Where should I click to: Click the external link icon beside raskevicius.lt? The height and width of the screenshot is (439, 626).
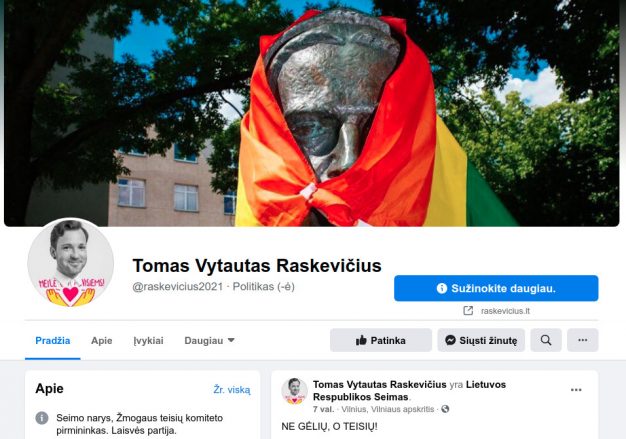468,310
